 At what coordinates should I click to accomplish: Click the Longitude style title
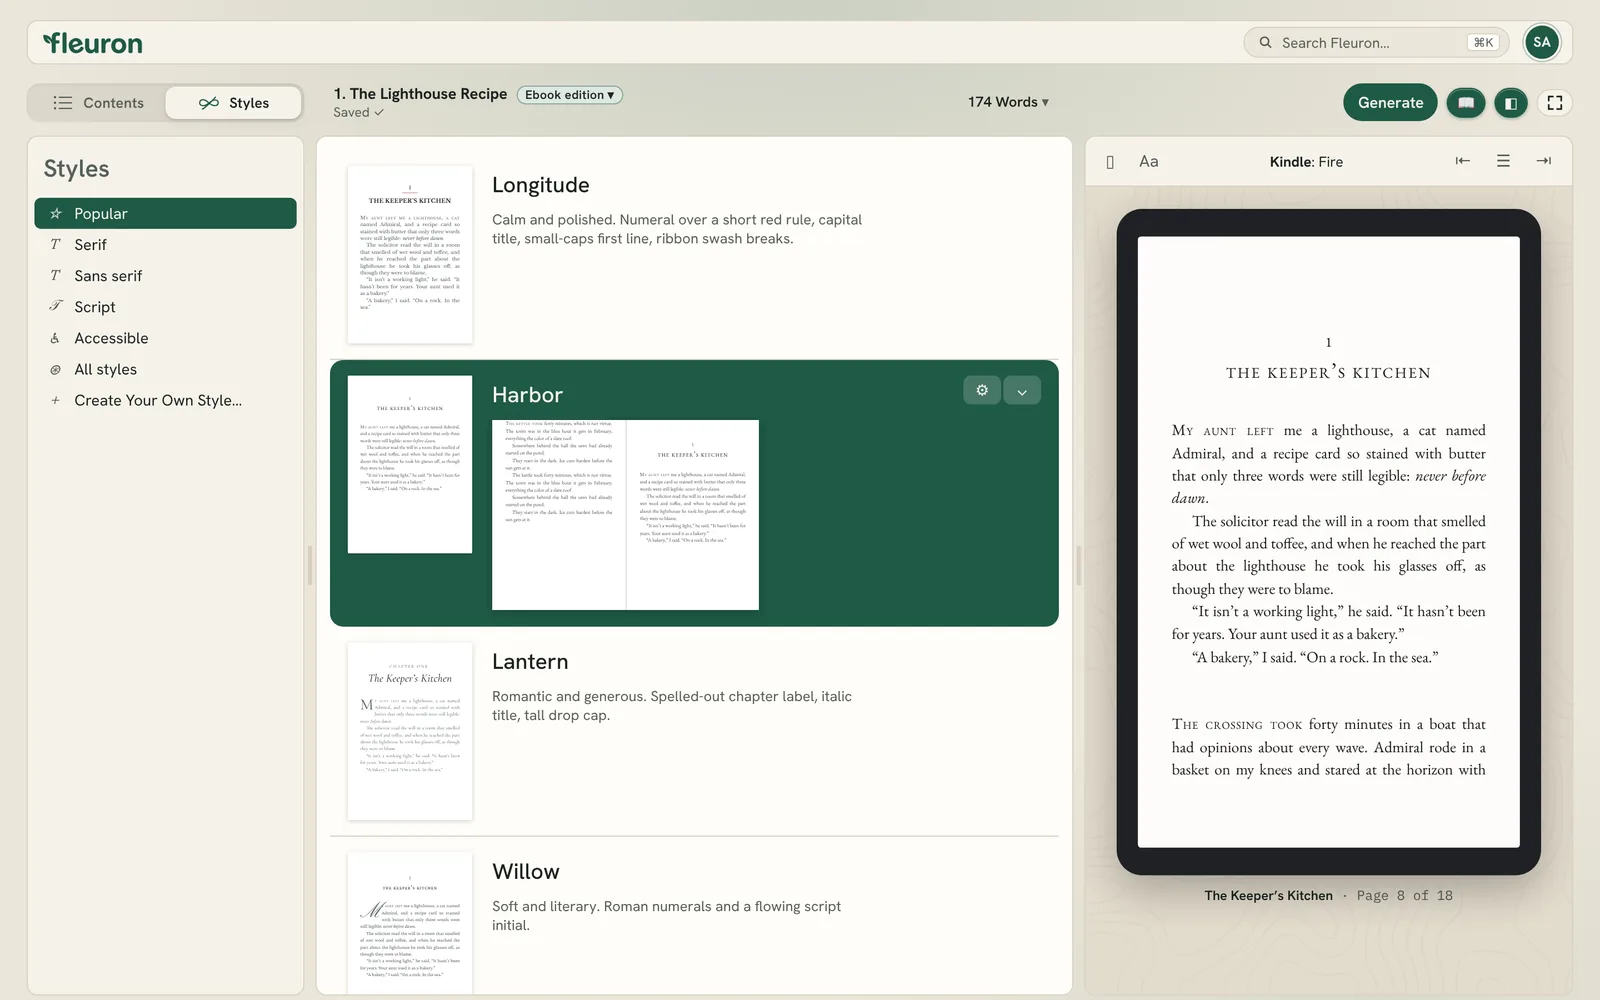click(541, 185)
